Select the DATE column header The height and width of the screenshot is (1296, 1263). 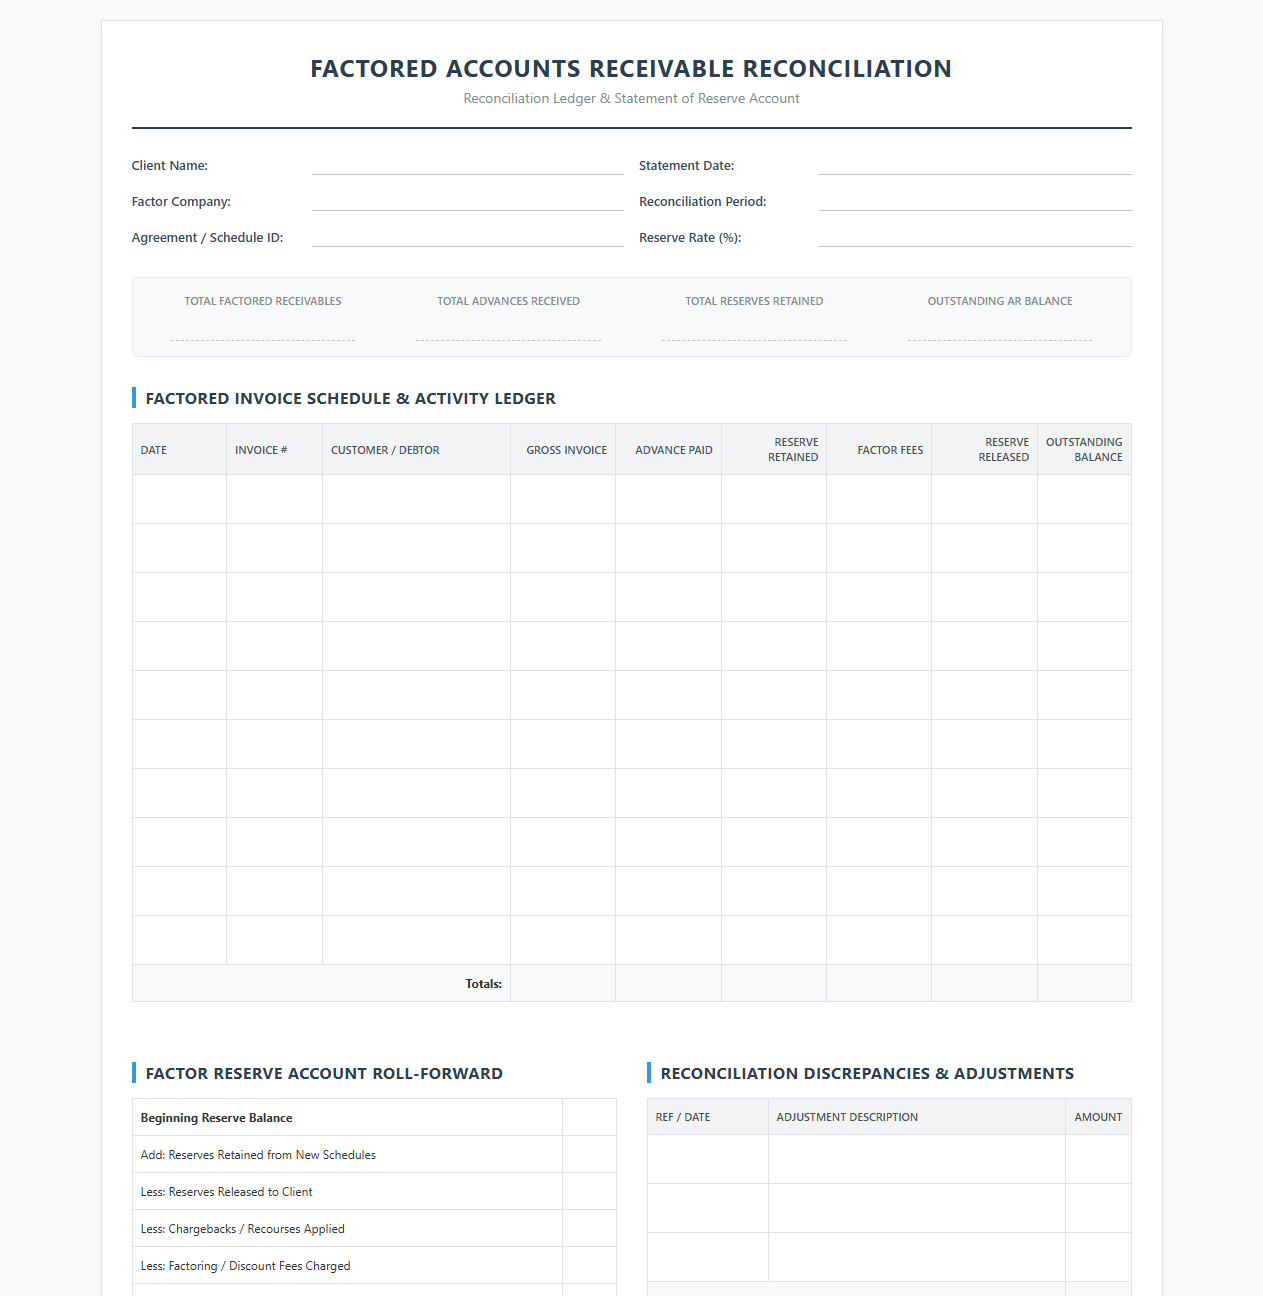179,450
